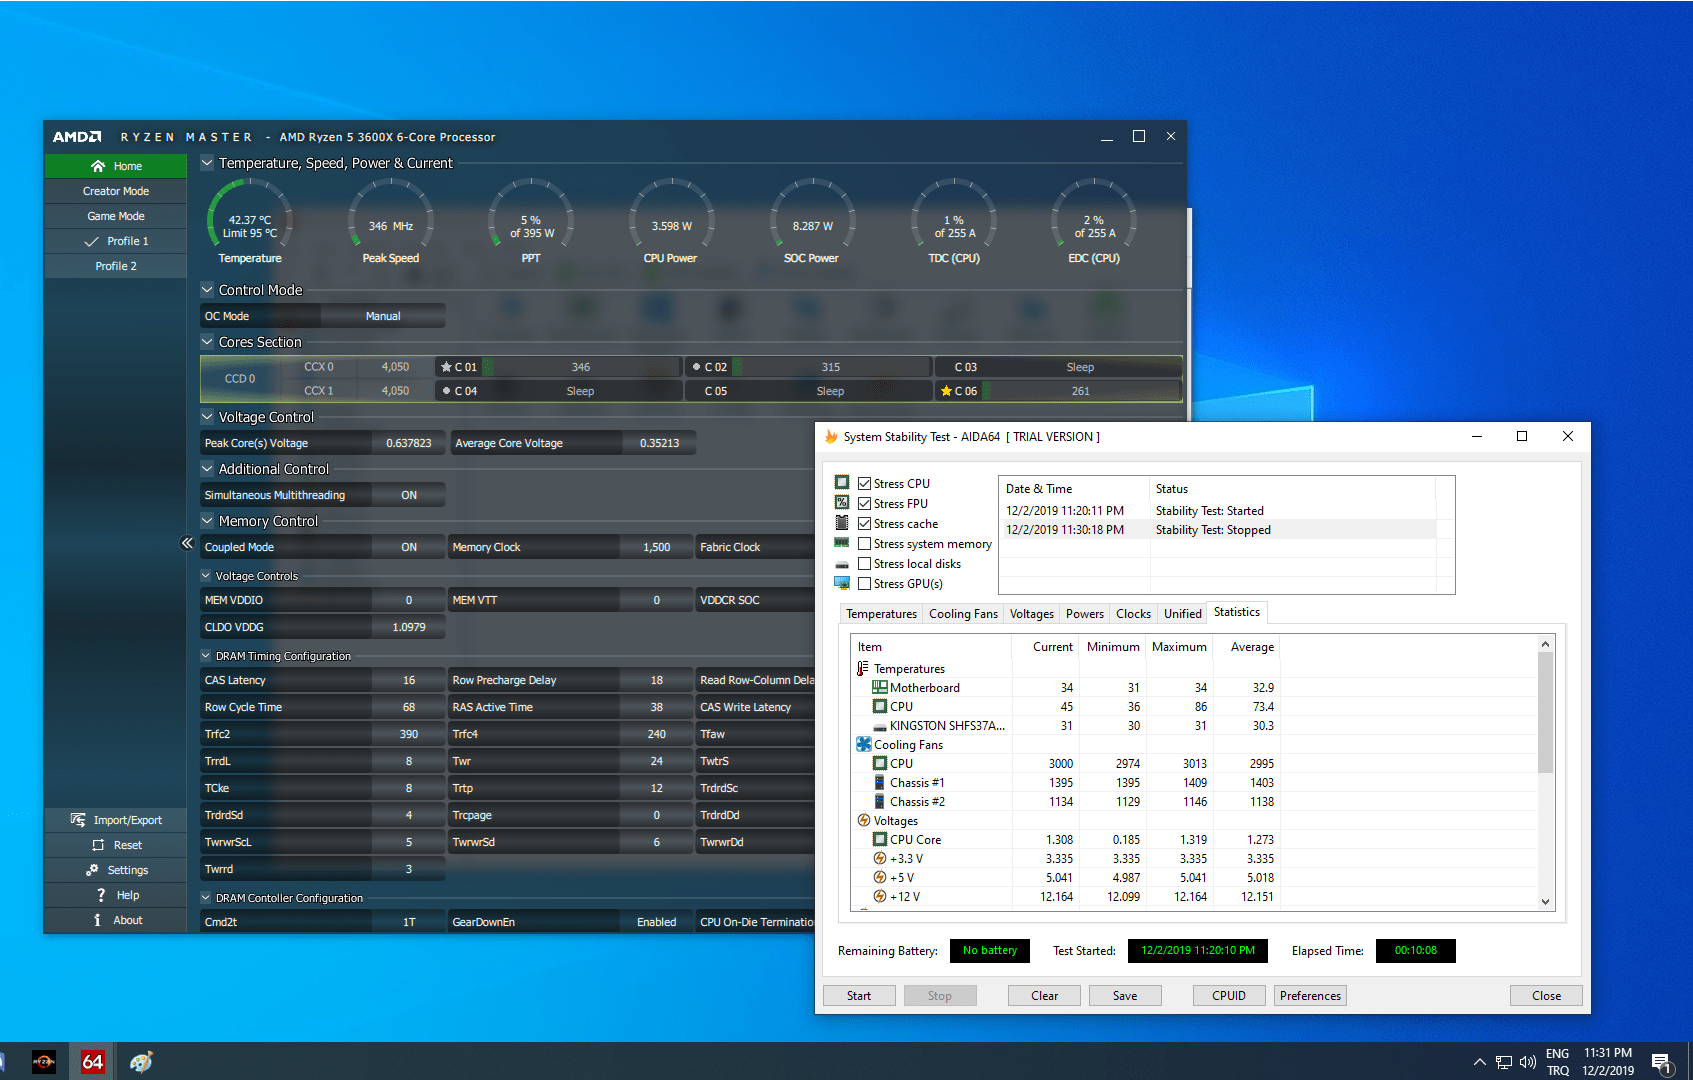The height and width of the screenshot is (1080, 1693).
Task: Enable the Stress system memory checkbox
Action: pos(865,544)
